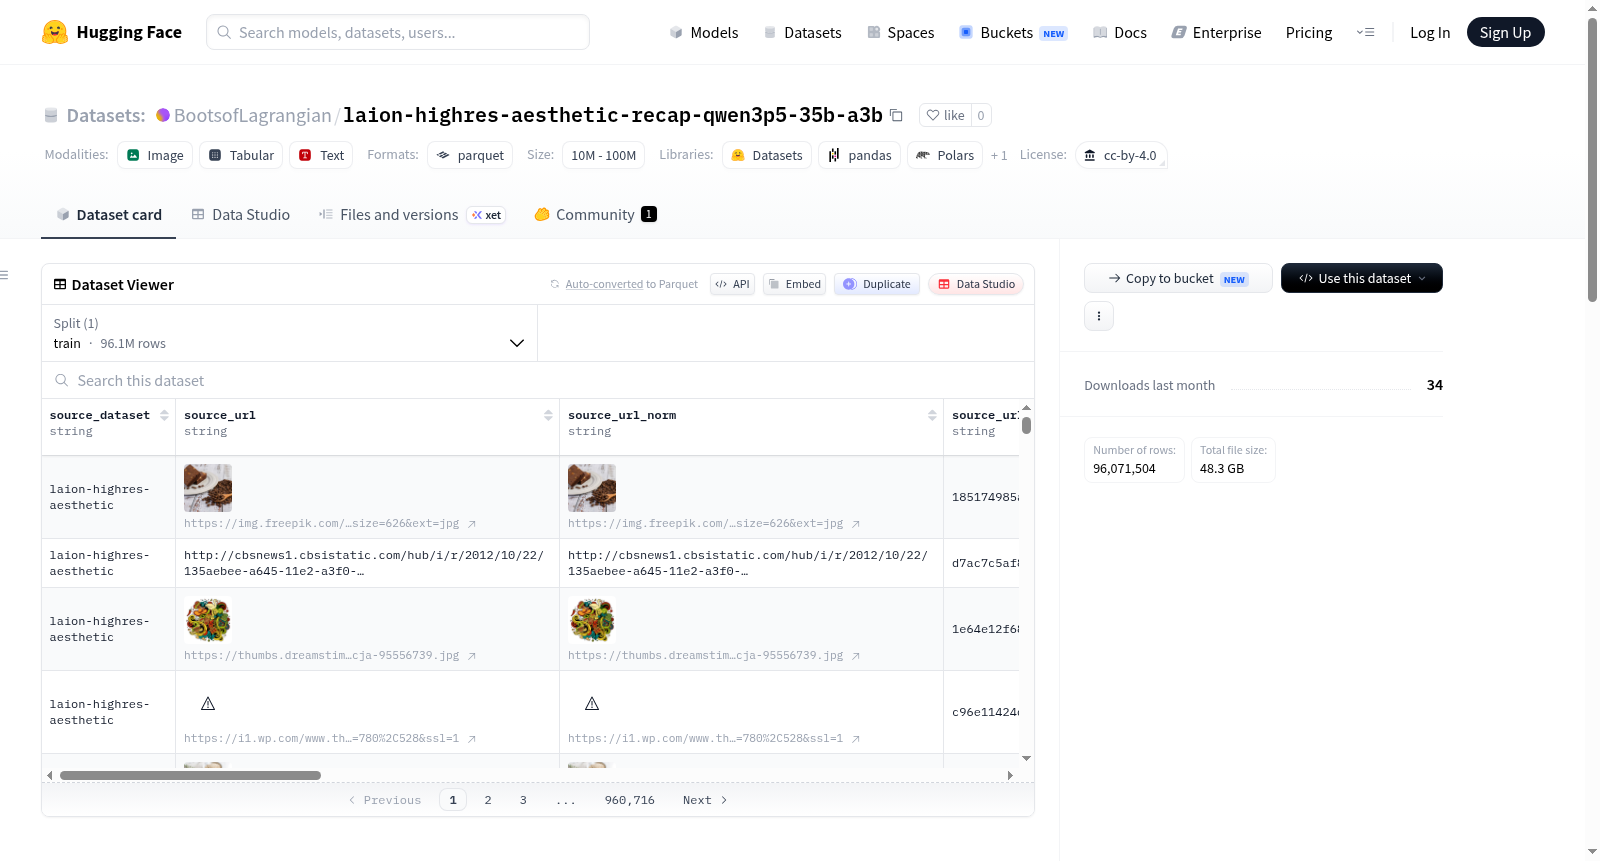
Task: Select the cc-by-4.0 license tag
Action: click(1121, 155)
